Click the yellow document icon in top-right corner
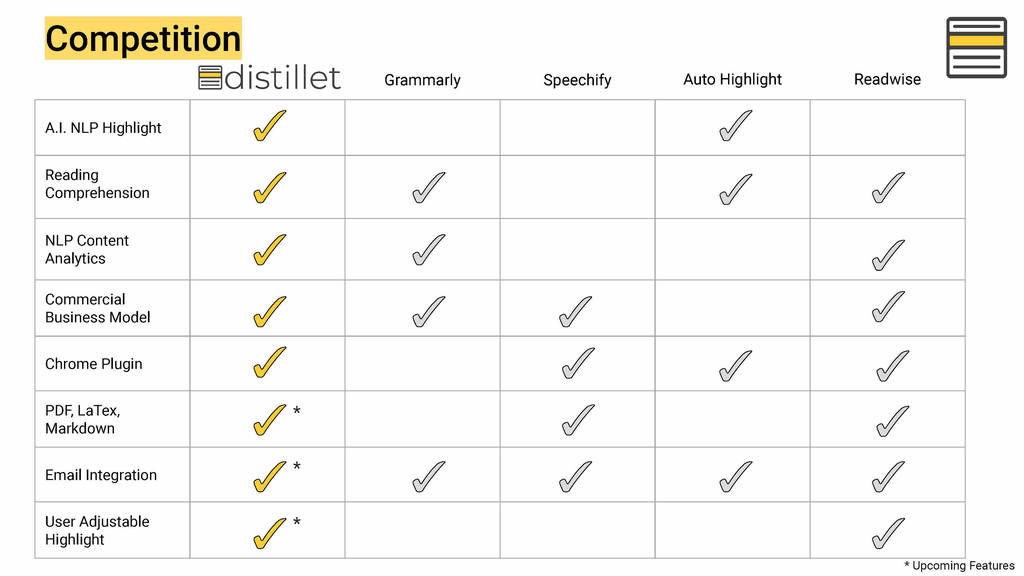The width and height of the screenshot is (1024, 576). [975, 47]
